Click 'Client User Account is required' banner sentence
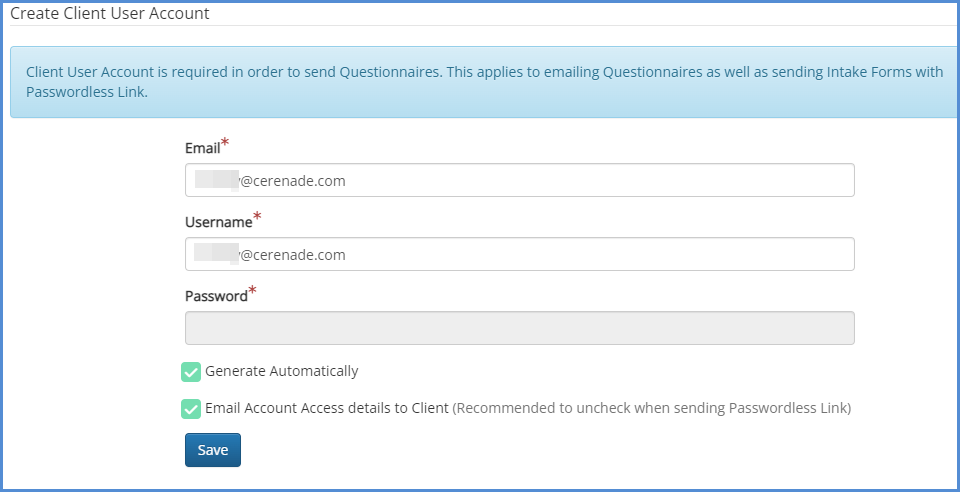Viewport: 960px width, 492px height. pos(180,71)
